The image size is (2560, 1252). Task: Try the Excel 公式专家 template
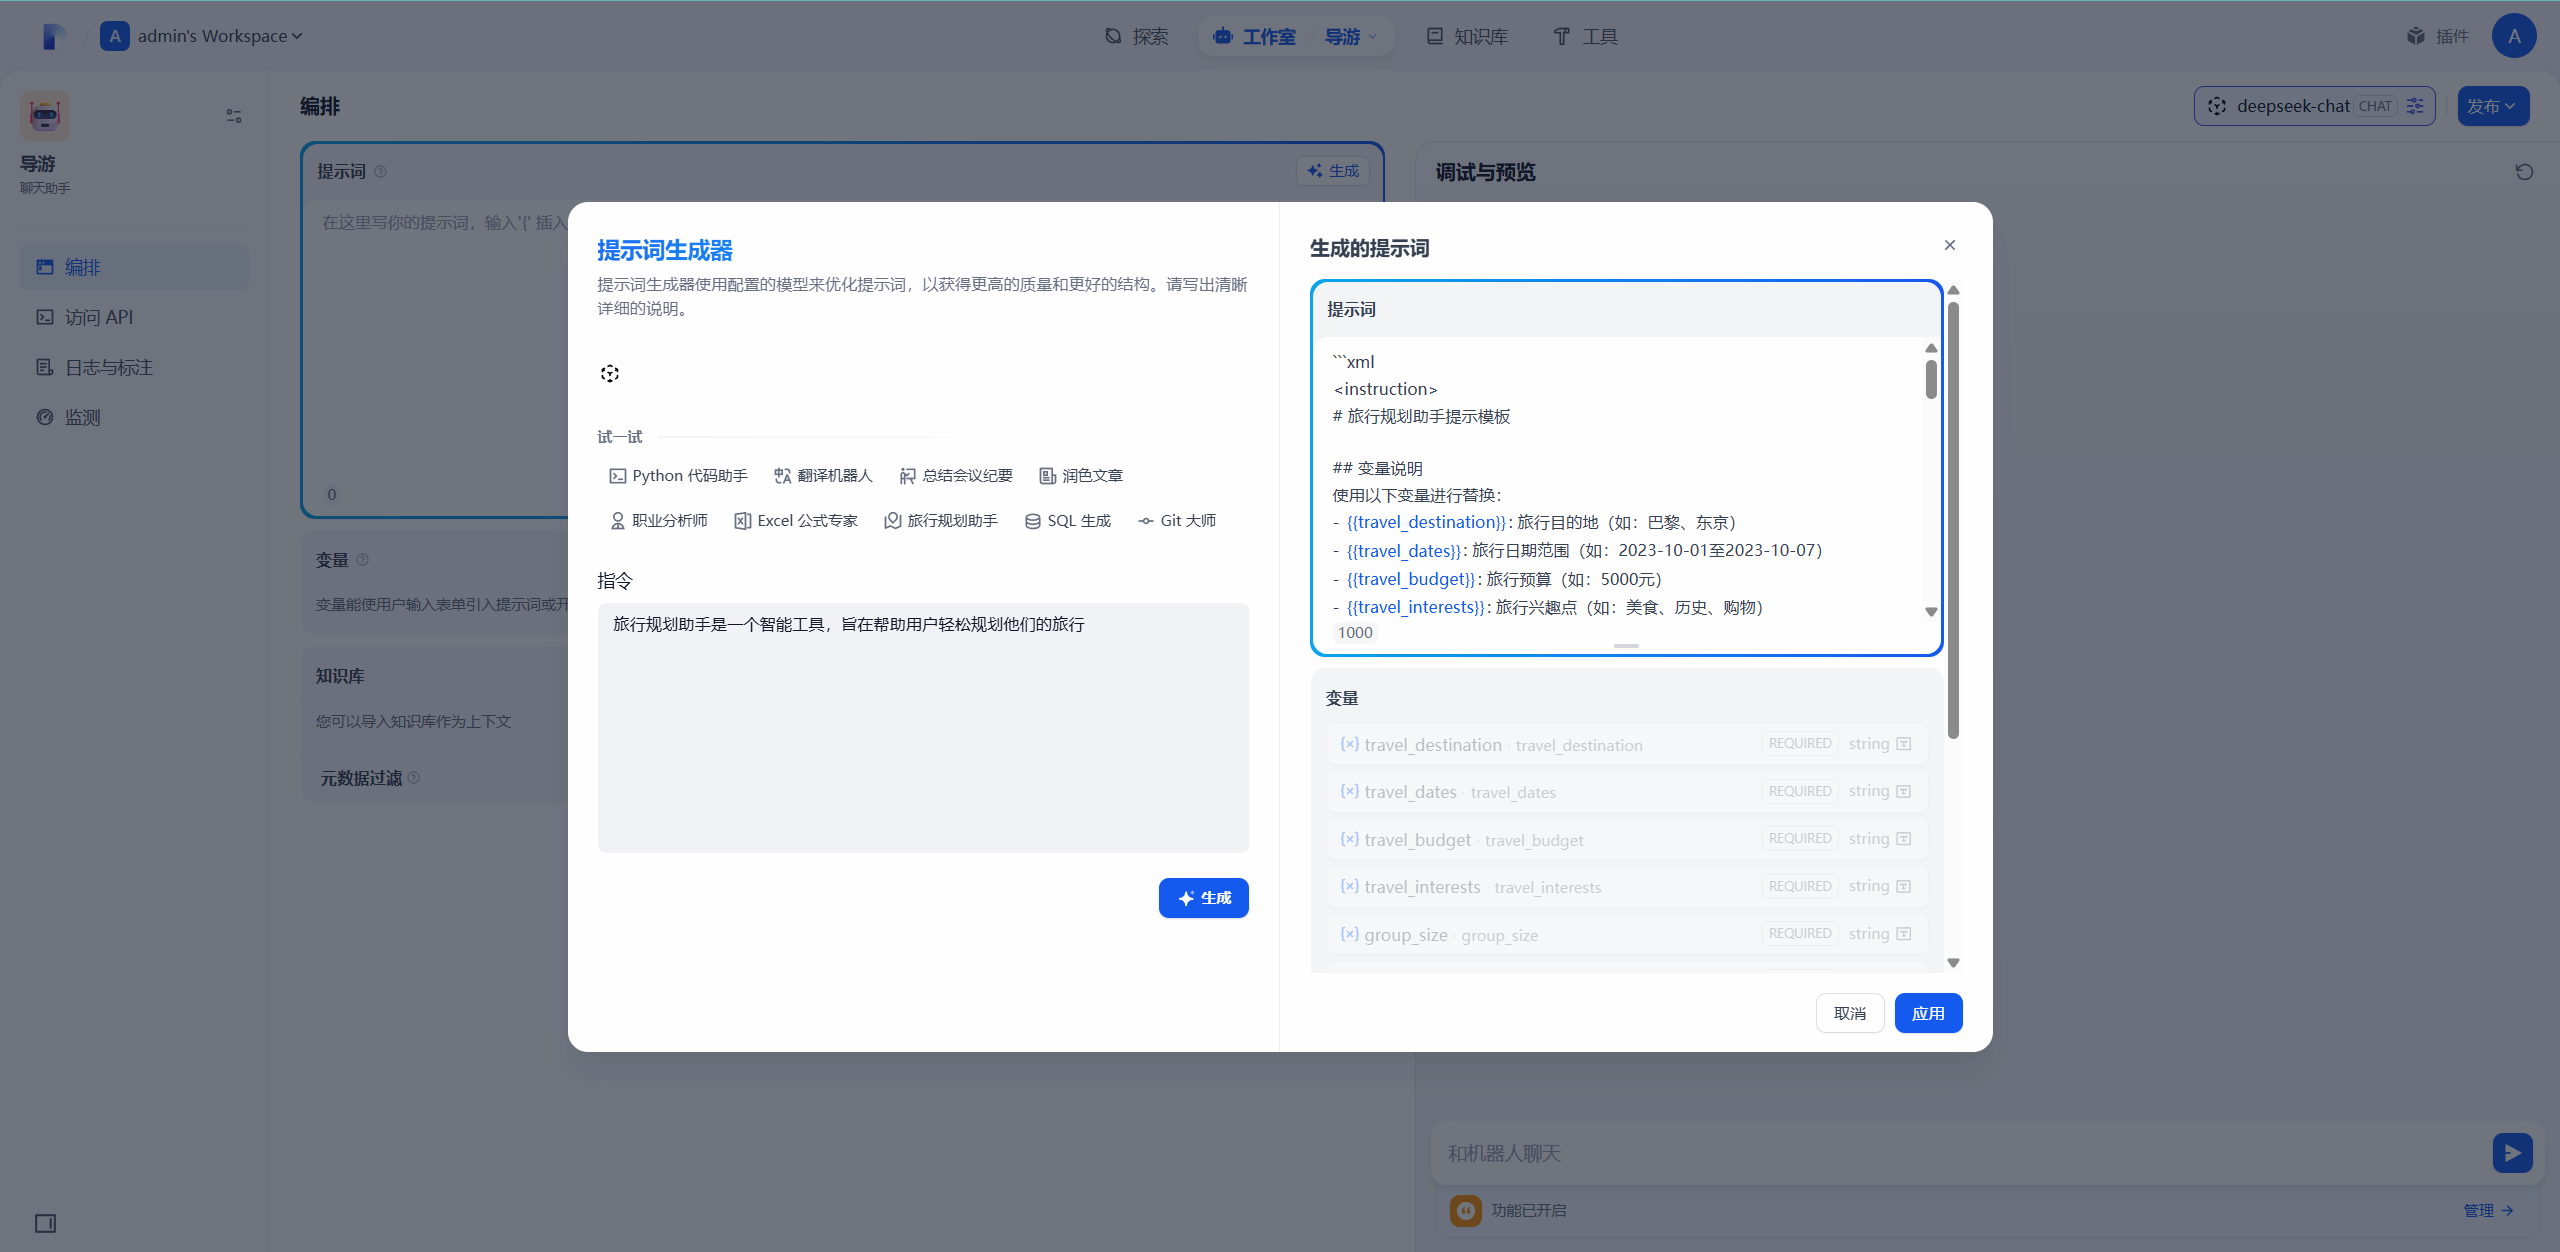796,521
